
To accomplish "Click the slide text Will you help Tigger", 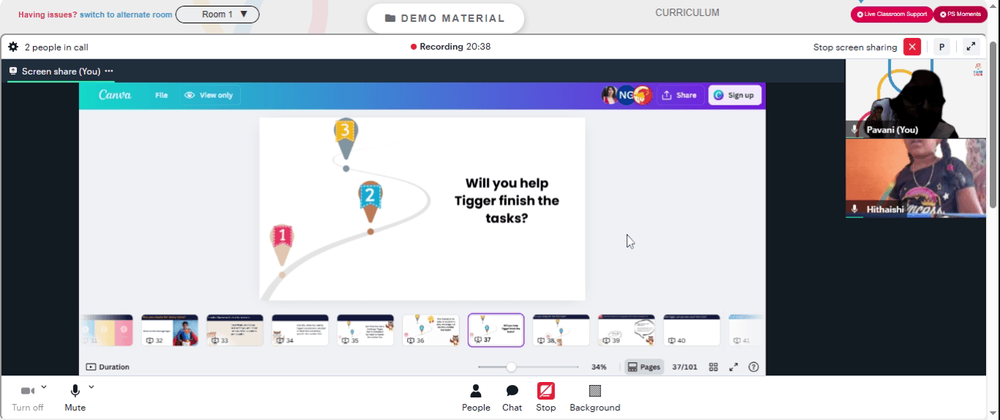I will (x=507, y=201).
